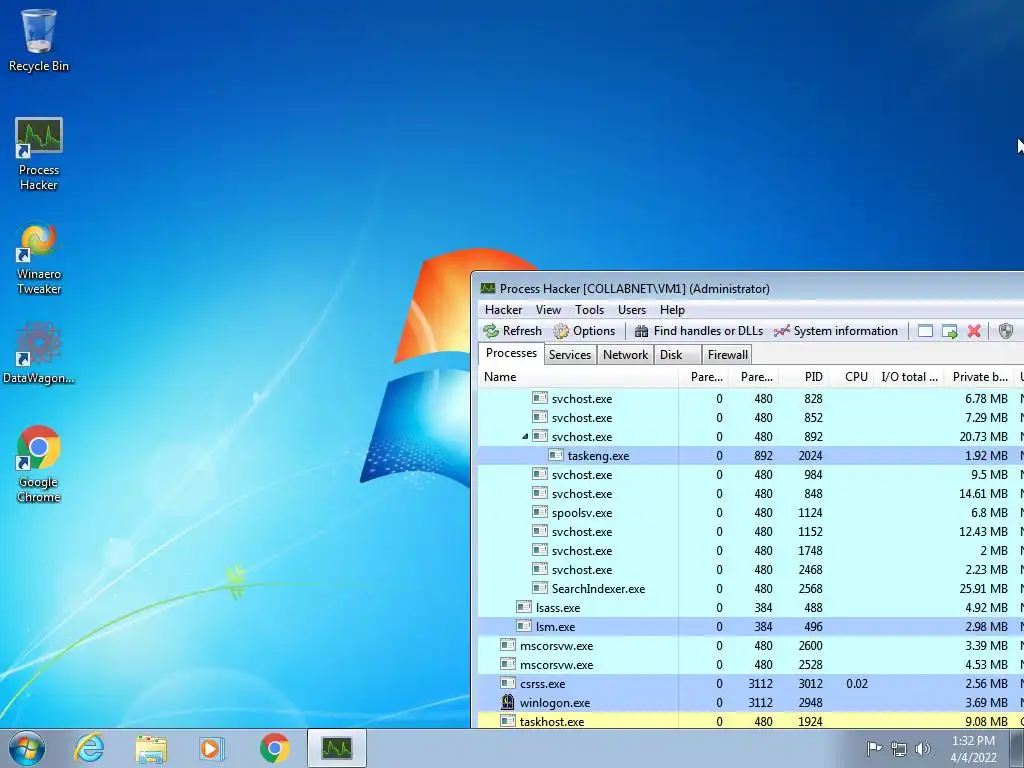The width and height of the screenshot is (1024, 768).
Task: Select the taskeng.exe process row
Action: 751,456
